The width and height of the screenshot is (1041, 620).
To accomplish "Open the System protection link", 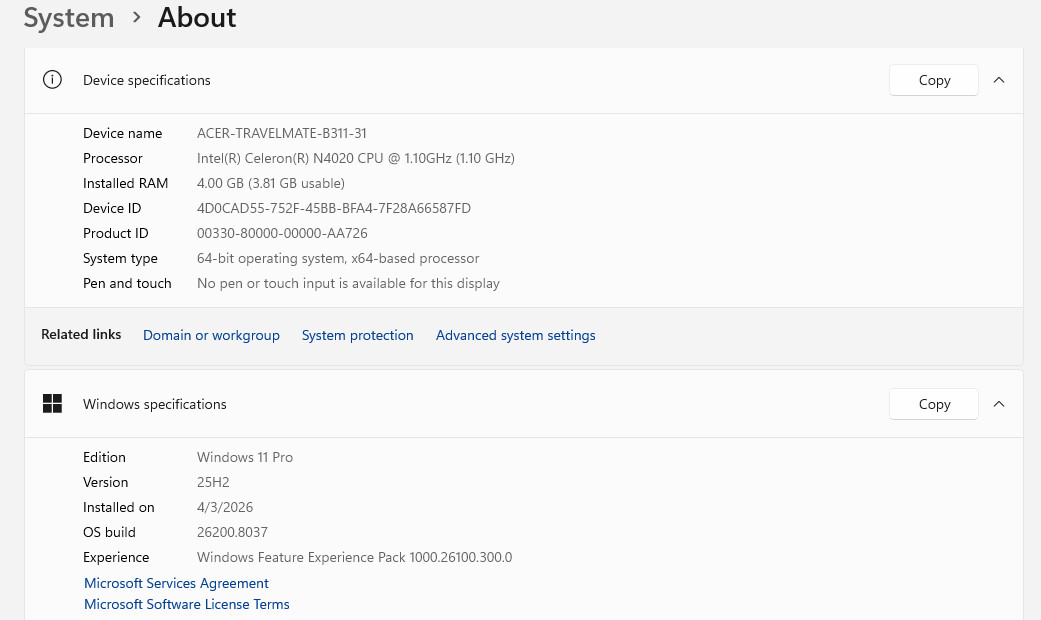I will click(x=357, y=335).
